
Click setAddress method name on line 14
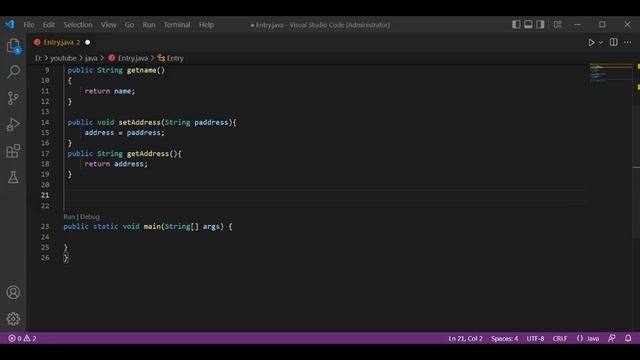tap(139, 122)
